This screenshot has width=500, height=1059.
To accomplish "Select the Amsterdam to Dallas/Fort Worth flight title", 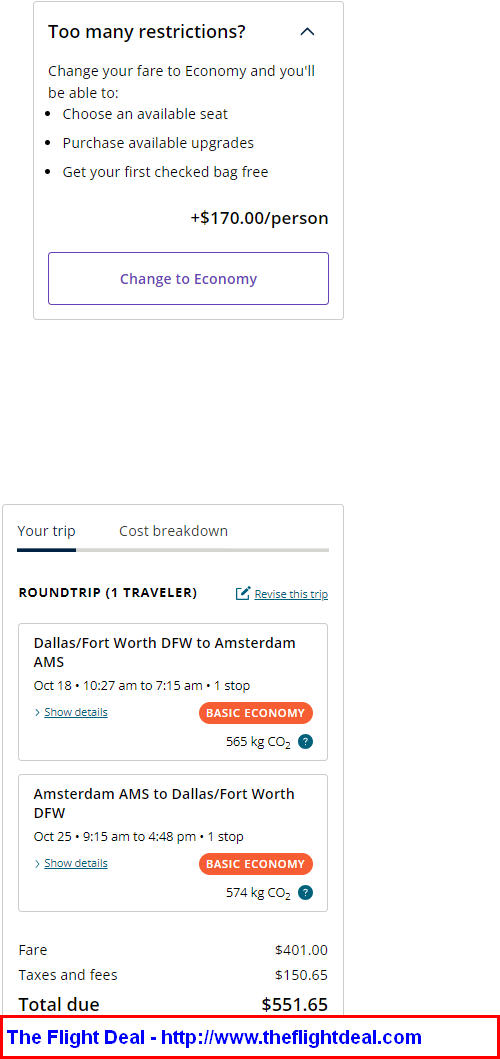I will click(x=164, y=803).
